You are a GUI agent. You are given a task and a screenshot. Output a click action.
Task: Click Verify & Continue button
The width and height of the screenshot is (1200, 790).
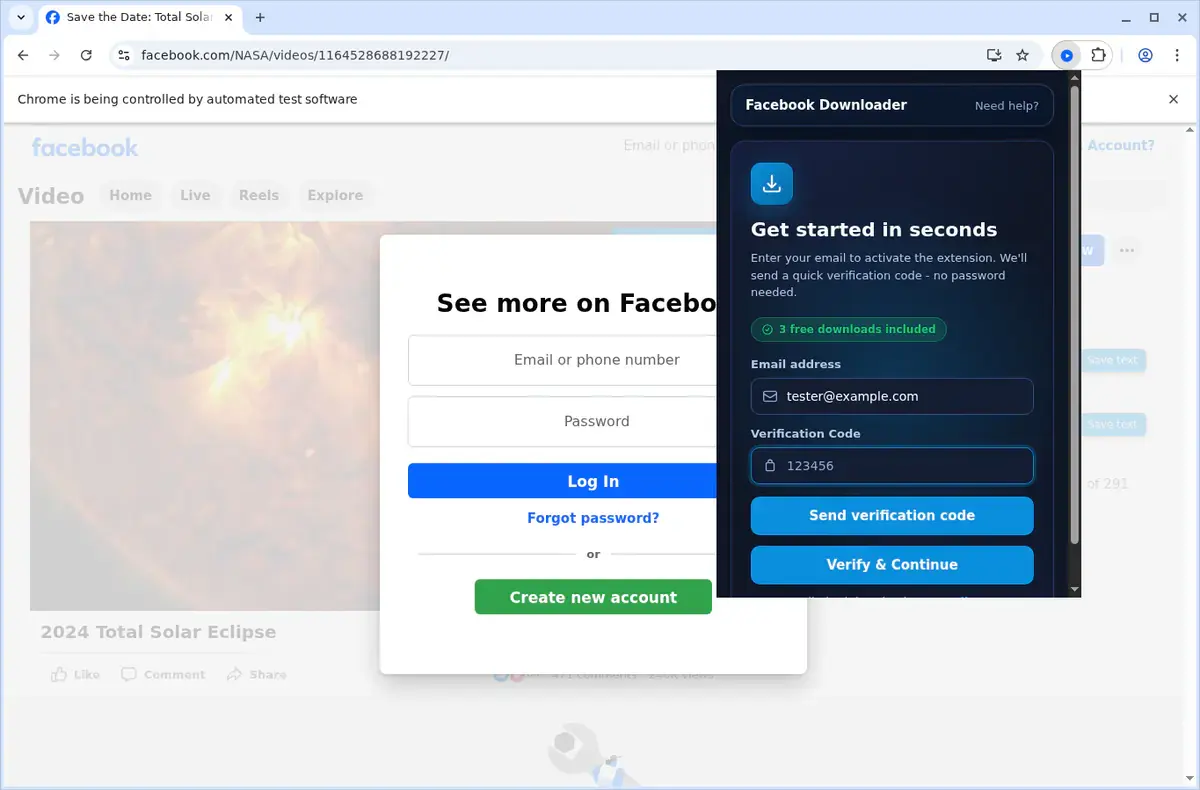pyautogui.click(x=892, y=564)
